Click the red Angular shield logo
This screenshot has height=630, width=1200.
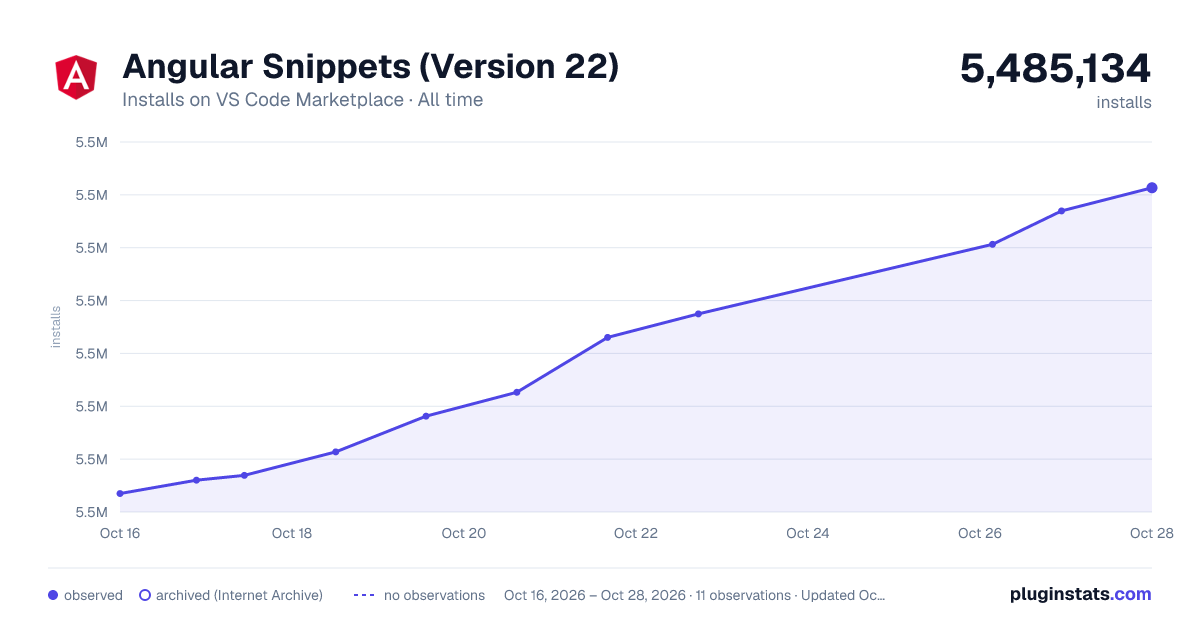point(76,77)
